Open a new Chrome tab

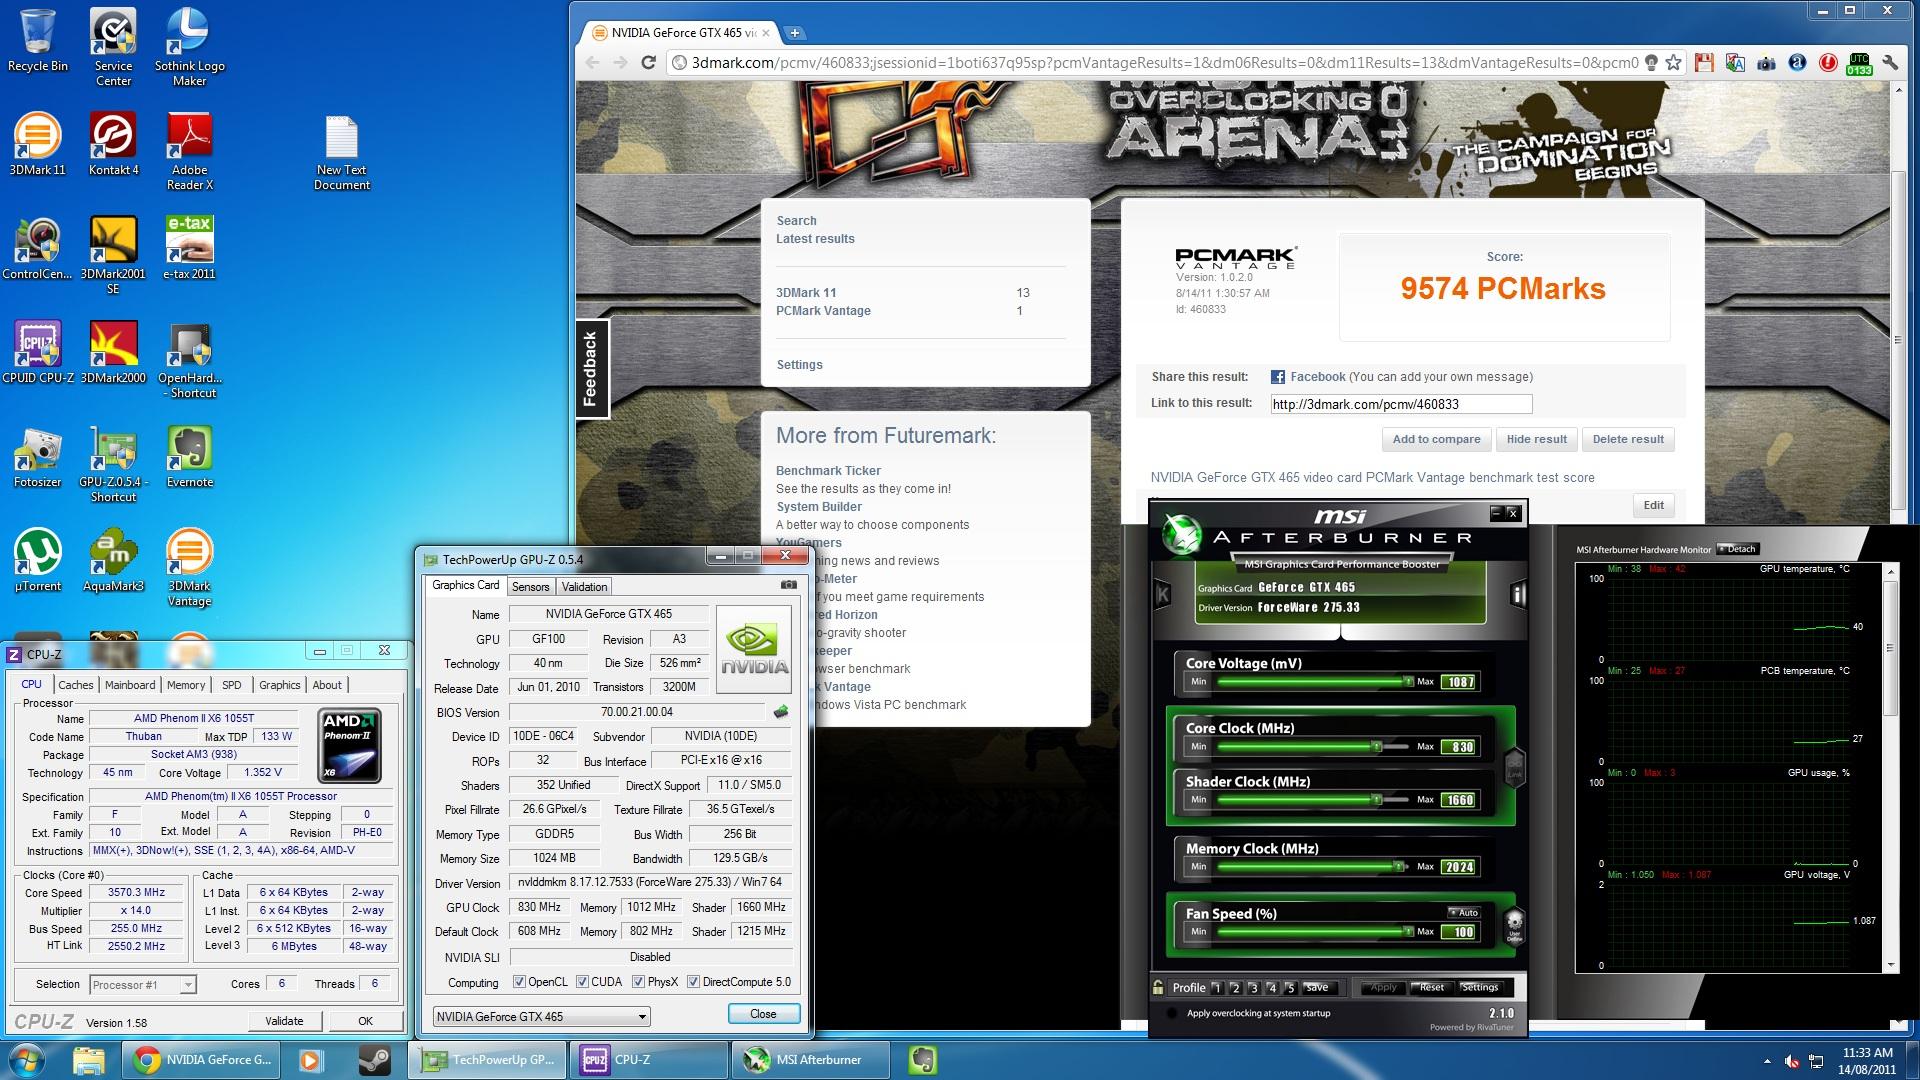[795, 33]
